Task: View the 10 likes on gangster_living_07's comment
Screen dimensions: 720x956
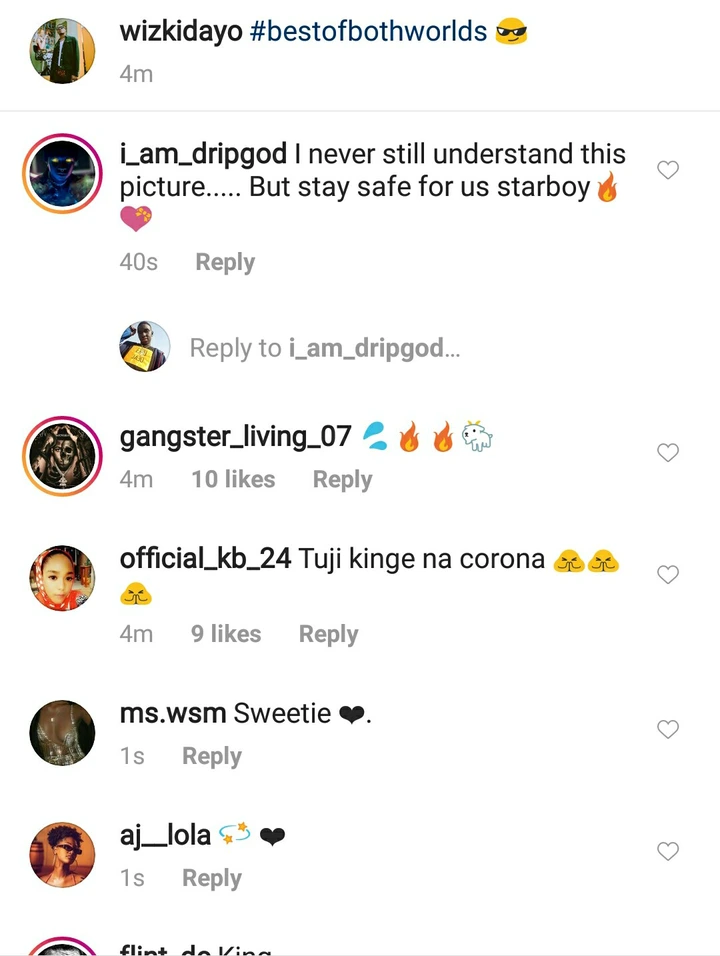Action: 233,480
